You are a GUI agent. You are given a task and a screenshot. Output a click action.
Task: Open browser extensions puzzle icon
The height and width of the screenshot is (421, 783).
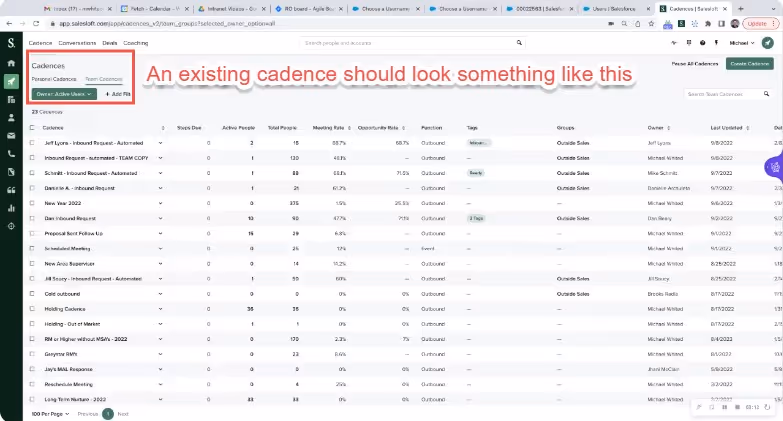coord(708,23)
